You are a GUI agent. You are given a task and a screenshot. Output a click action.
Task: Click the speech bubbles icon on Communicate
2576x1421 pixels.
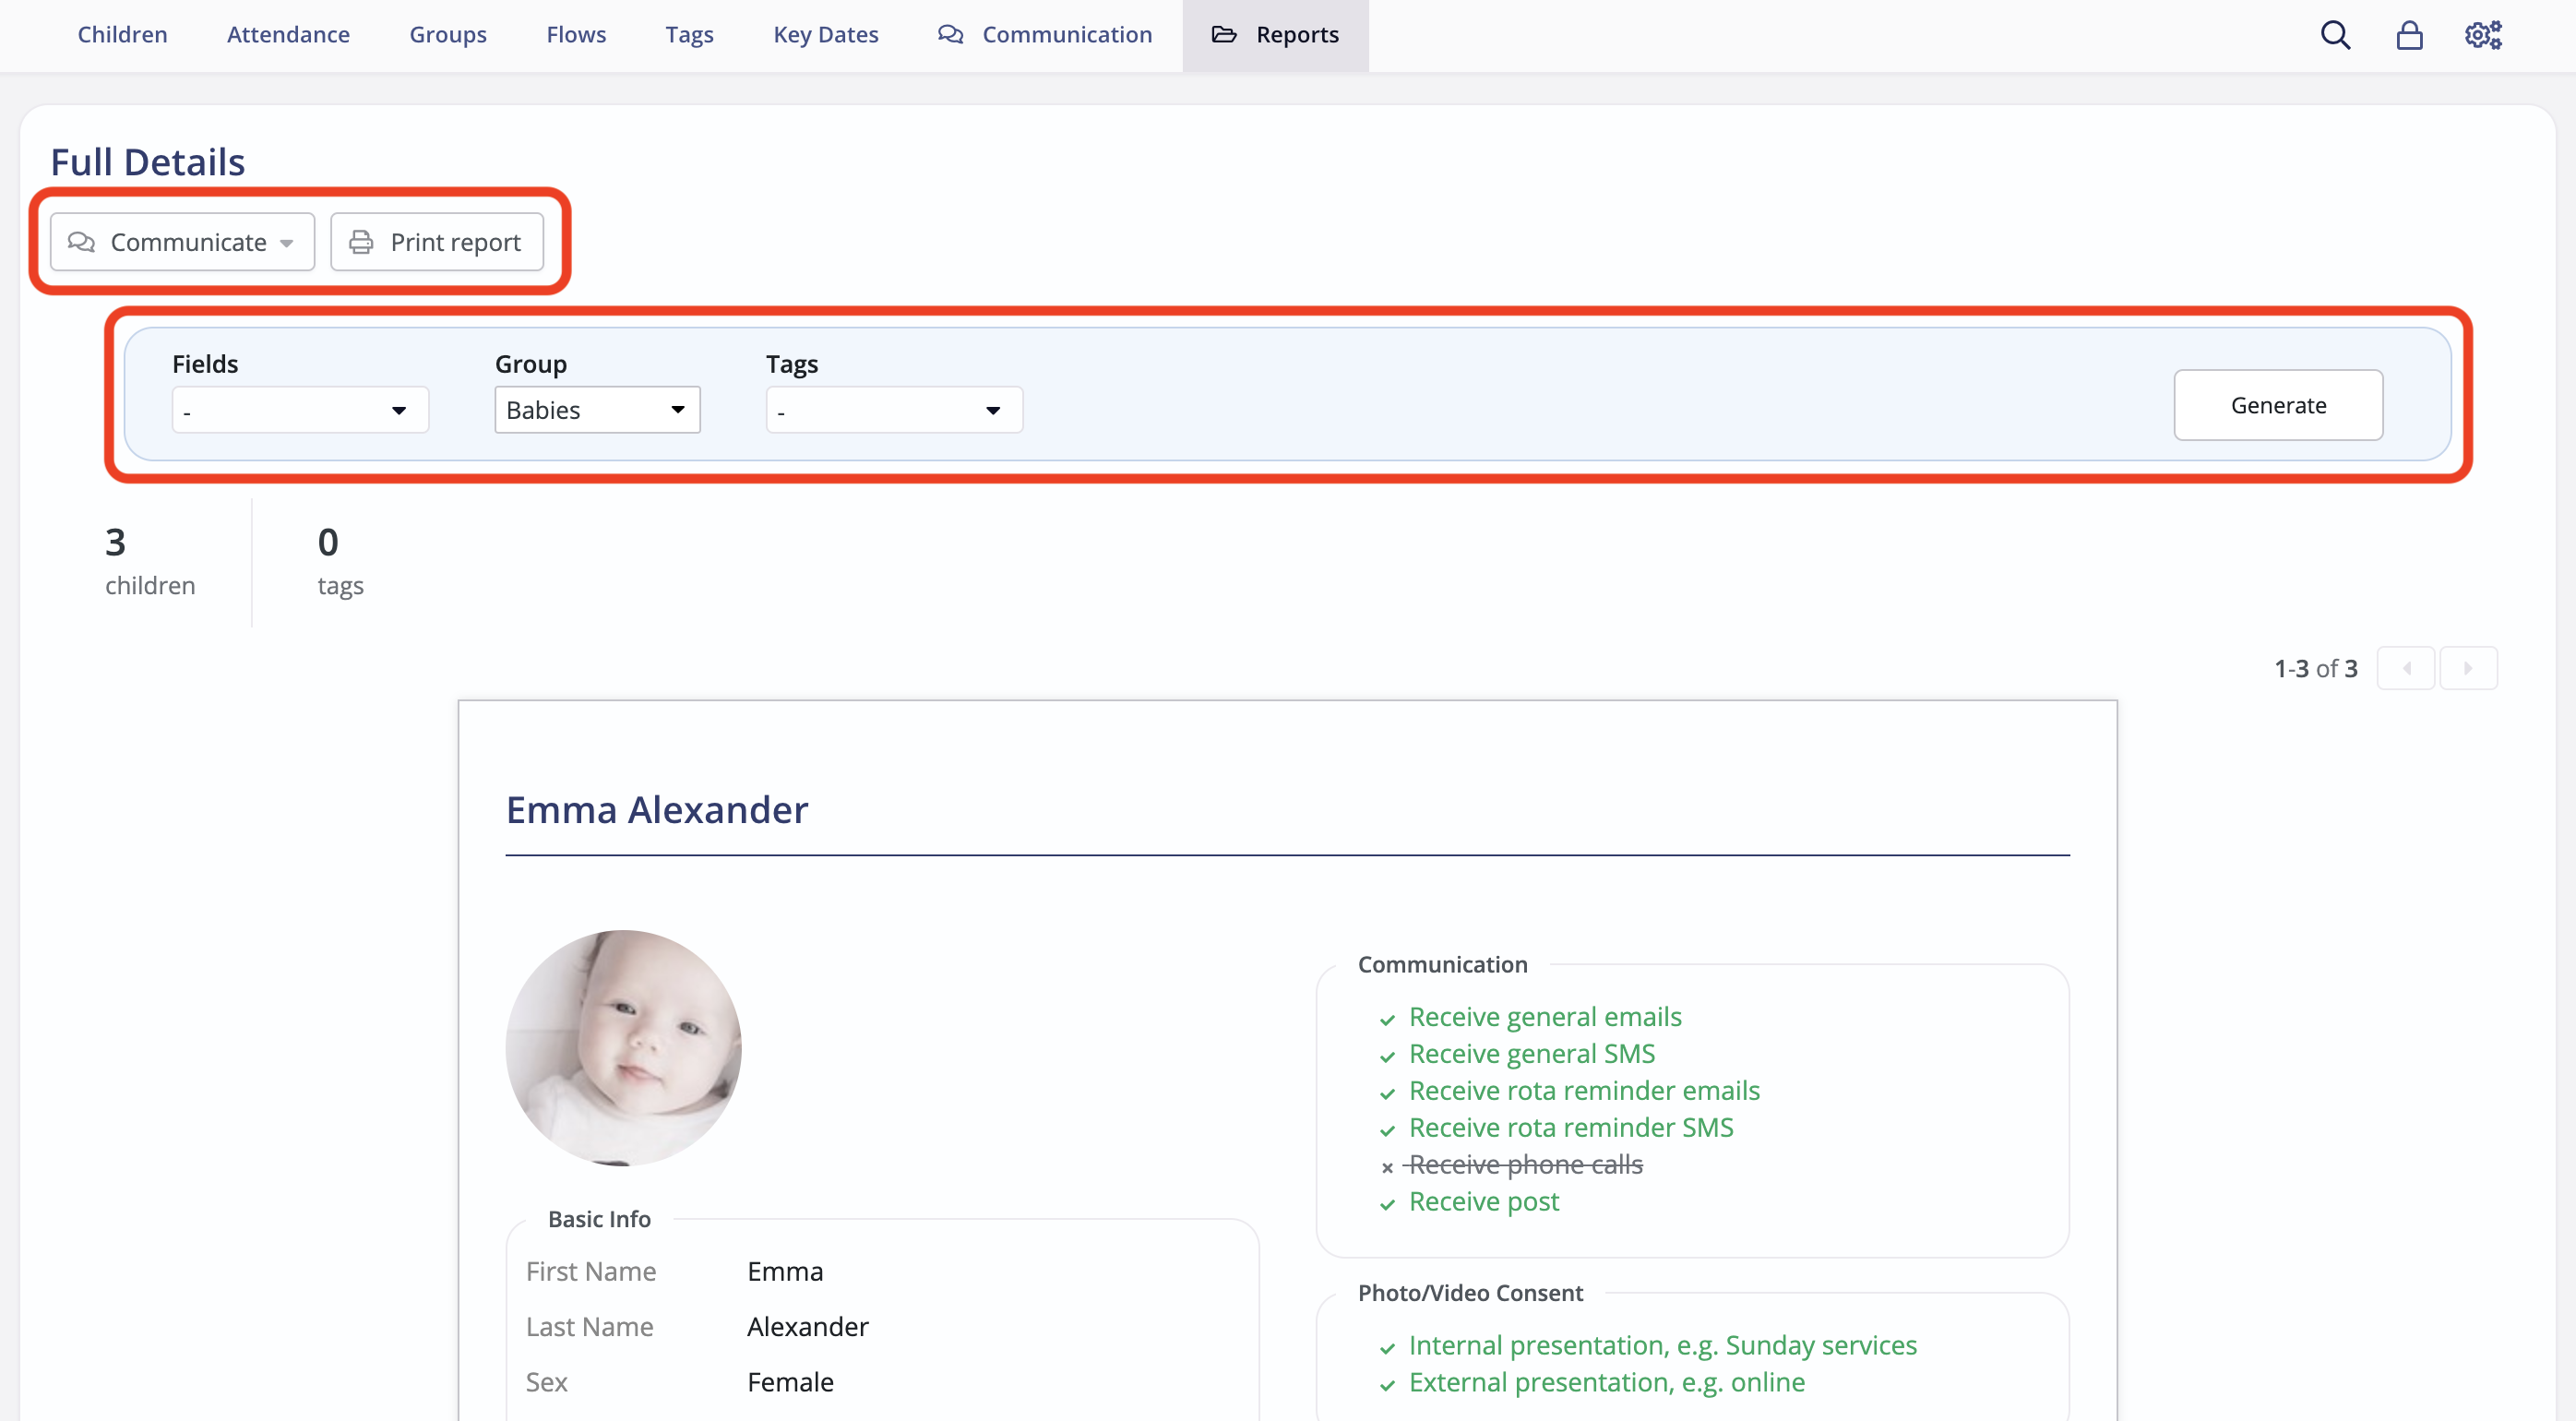click(x=81, y=242)
